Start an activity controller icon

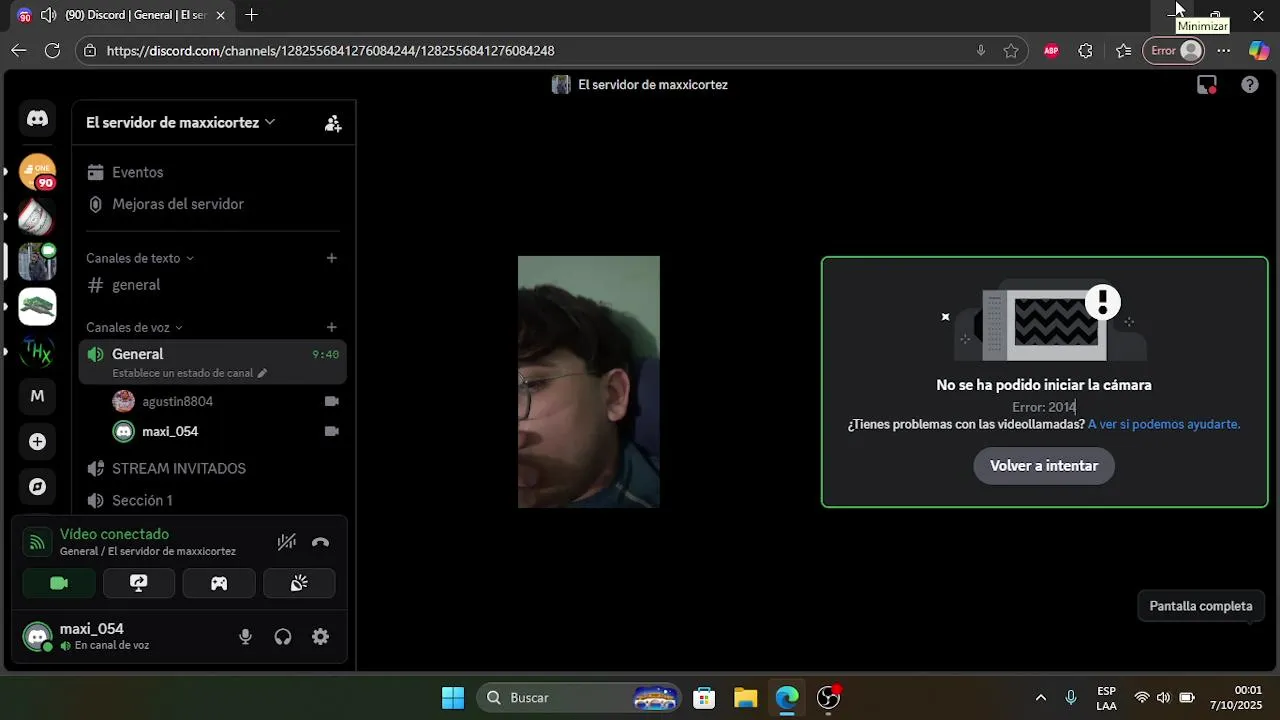point(219,583)
